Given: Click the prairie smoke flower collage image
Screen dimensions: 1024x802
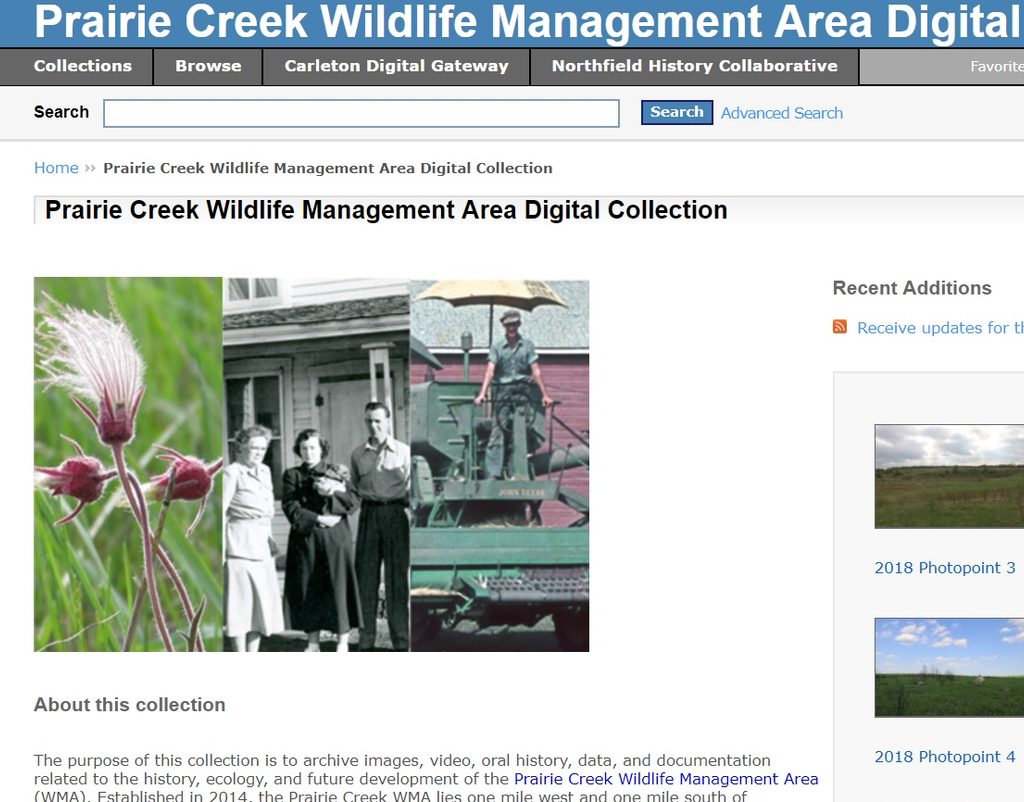Looking at the screenshot, I should (312, 464).
